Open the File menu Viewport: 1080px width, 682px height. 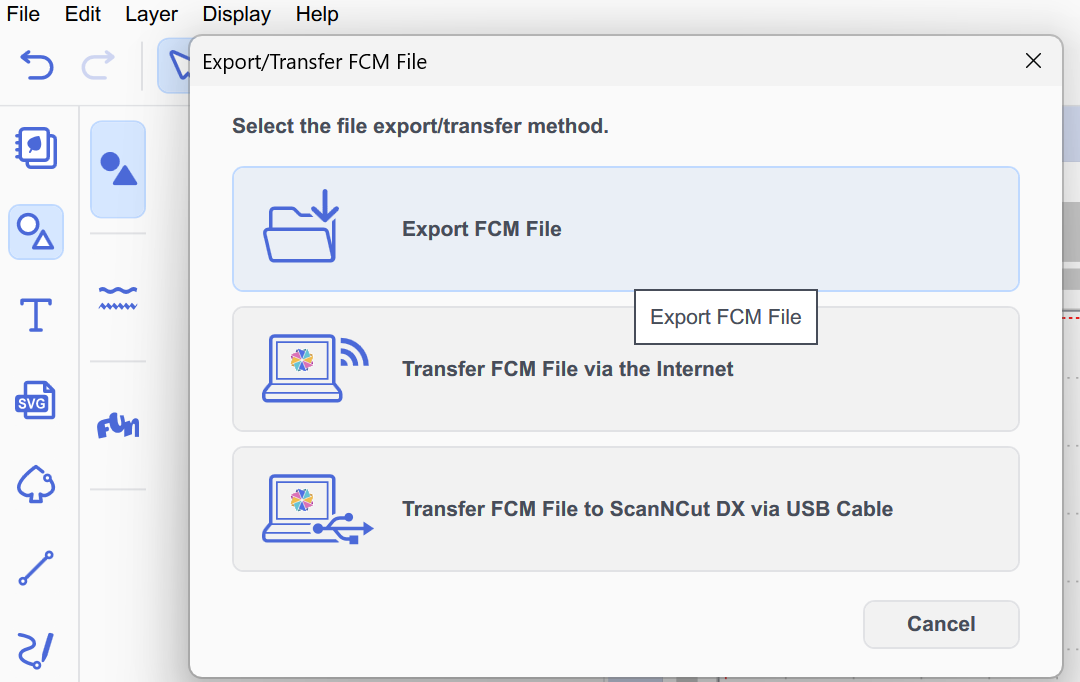(x=23, y=14)
